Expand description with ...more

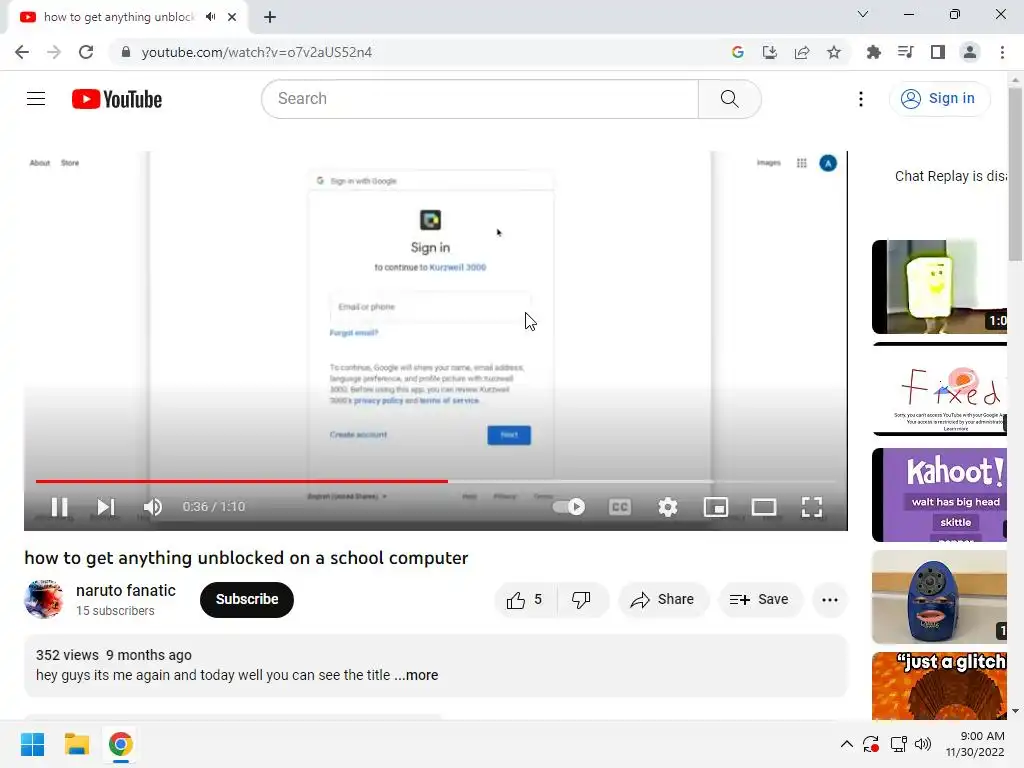[416, 675]
